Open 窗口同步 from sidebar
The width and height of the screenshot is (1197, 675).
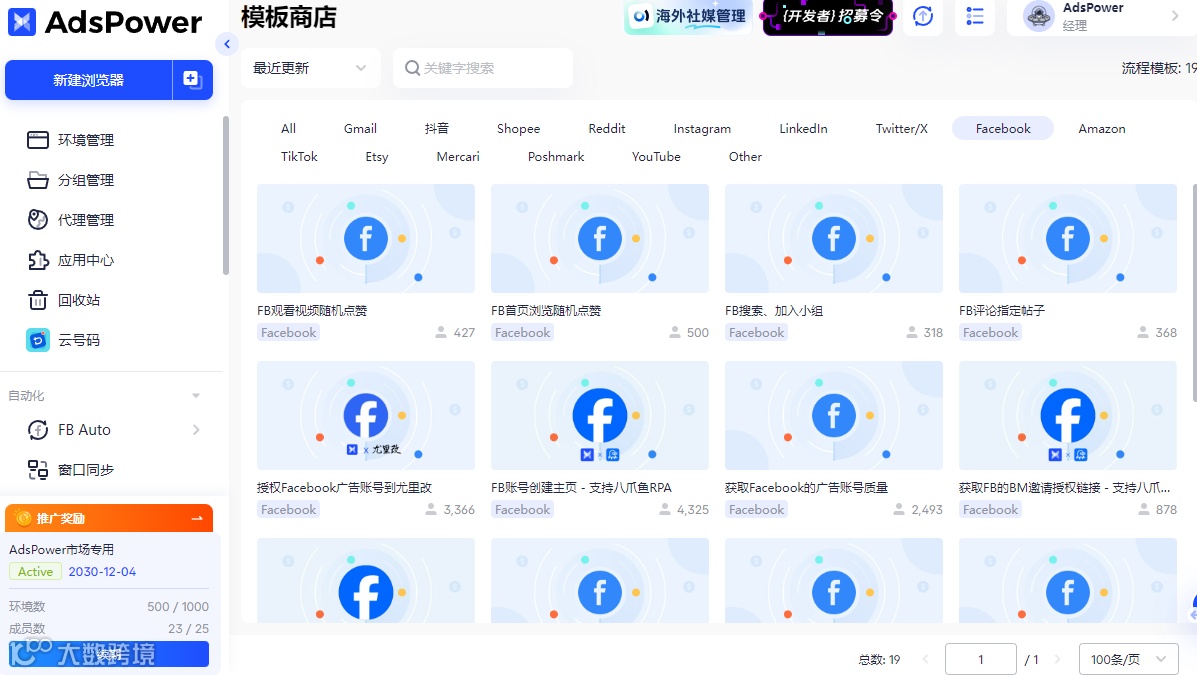click(x=86, y=470)
